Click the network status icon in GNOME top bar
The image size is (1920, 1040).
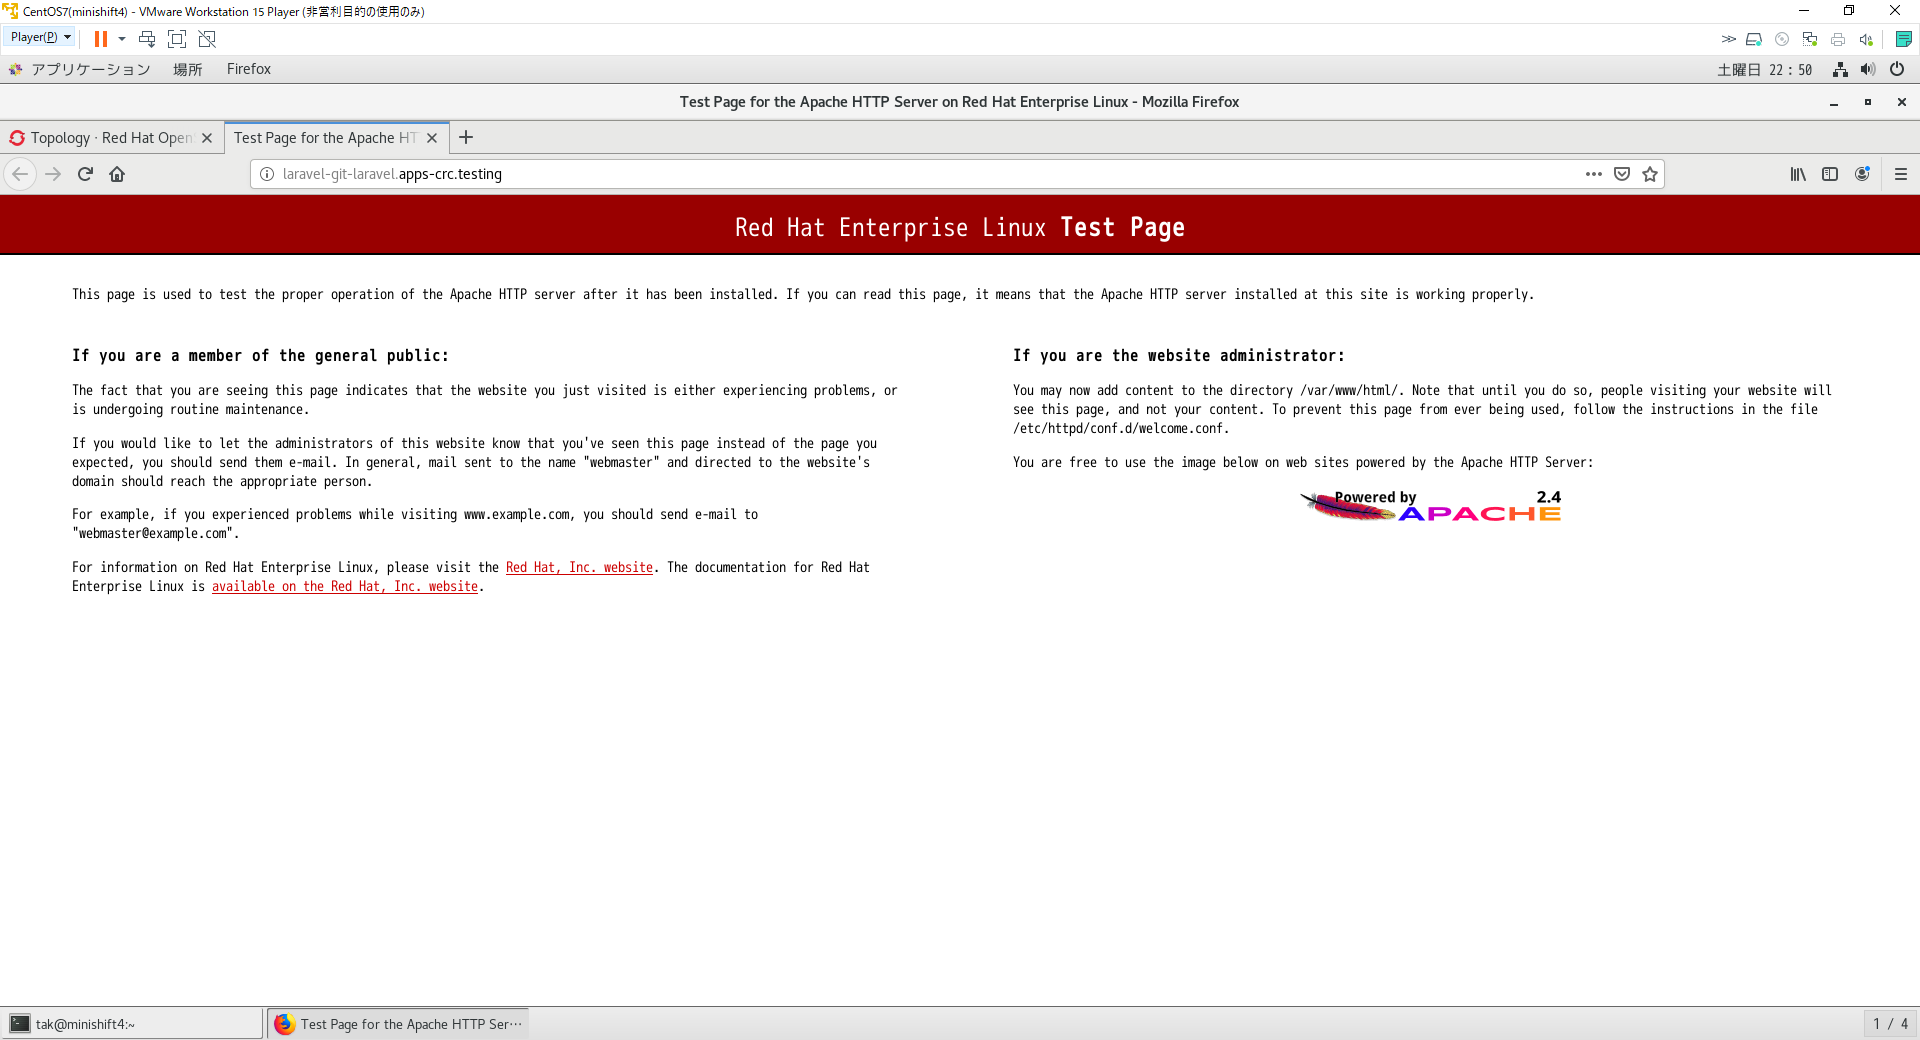[x=1840, y=69]
